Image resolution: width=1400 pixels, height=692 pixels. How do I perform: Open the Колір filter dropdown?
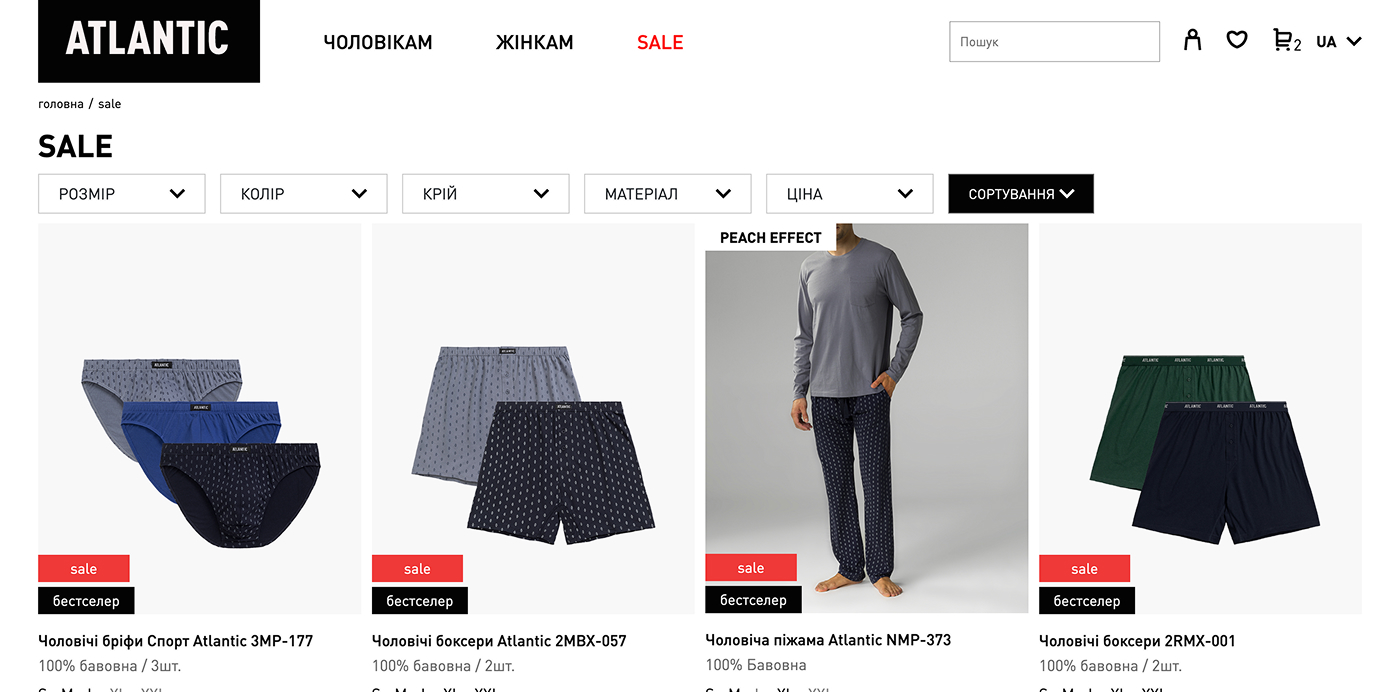pyautogui.click(x=304, y=194)
